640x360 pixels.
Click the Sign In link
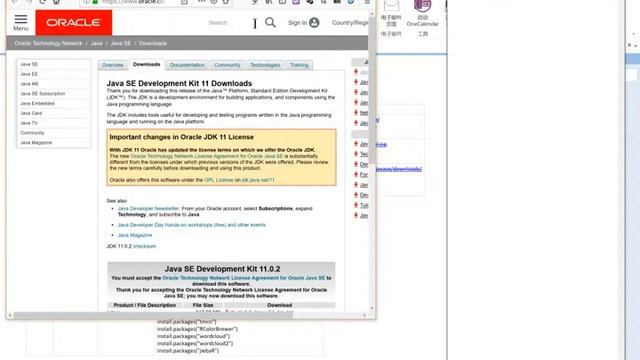(x=297, y=22)
